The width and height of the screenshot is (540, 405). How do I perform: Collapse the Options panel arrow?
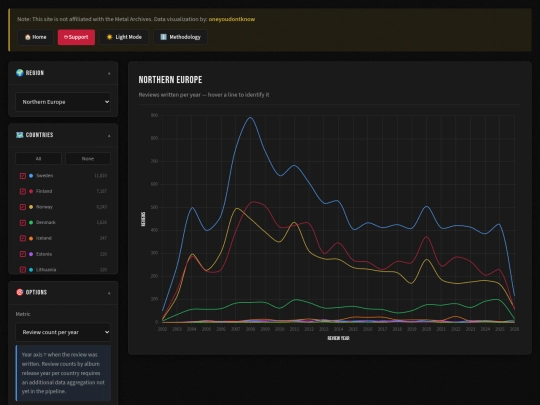click(x=109, y=293)
